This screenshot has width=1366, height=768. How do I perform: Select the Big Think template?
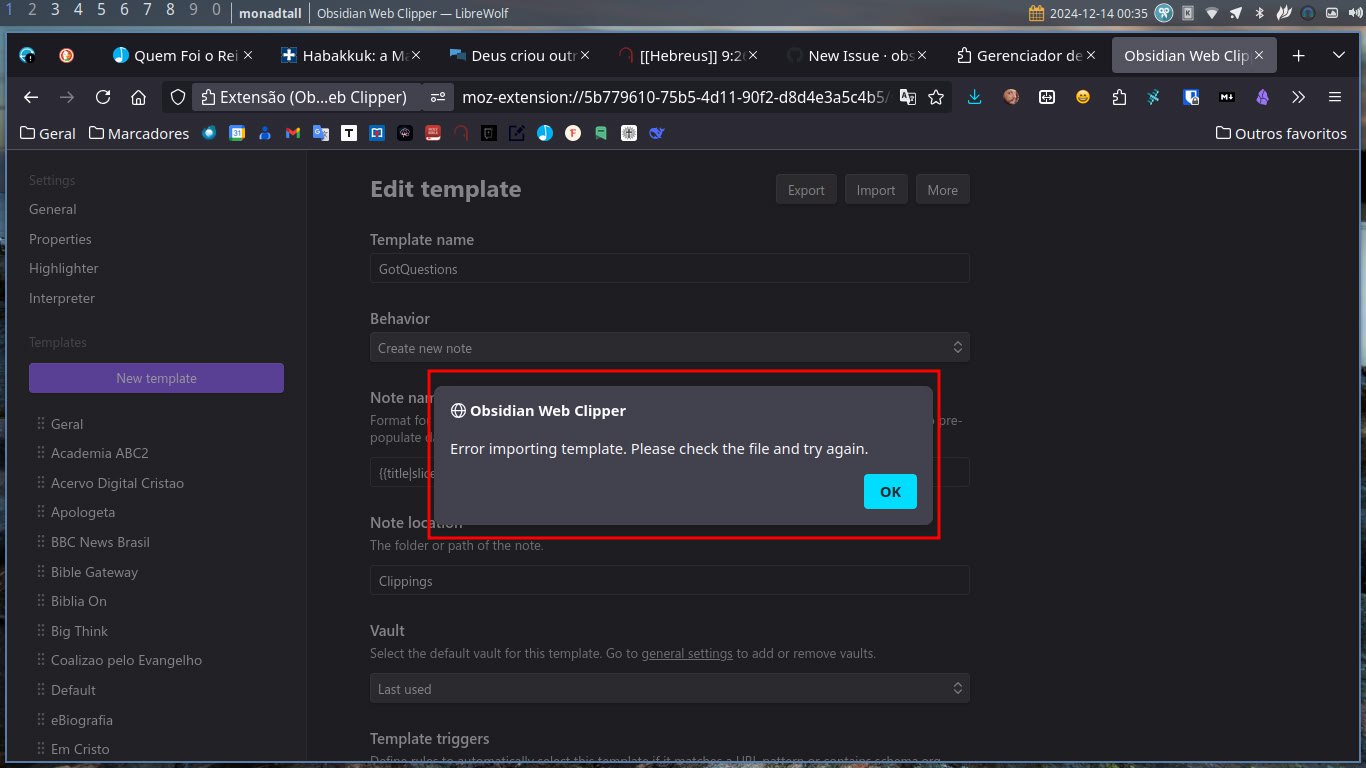79,631
